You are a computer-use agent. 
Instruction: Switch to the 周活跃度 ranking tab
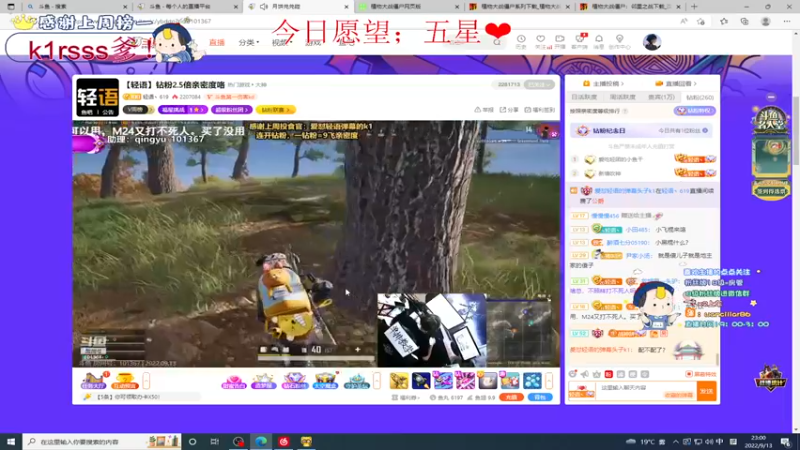(622, 97)
